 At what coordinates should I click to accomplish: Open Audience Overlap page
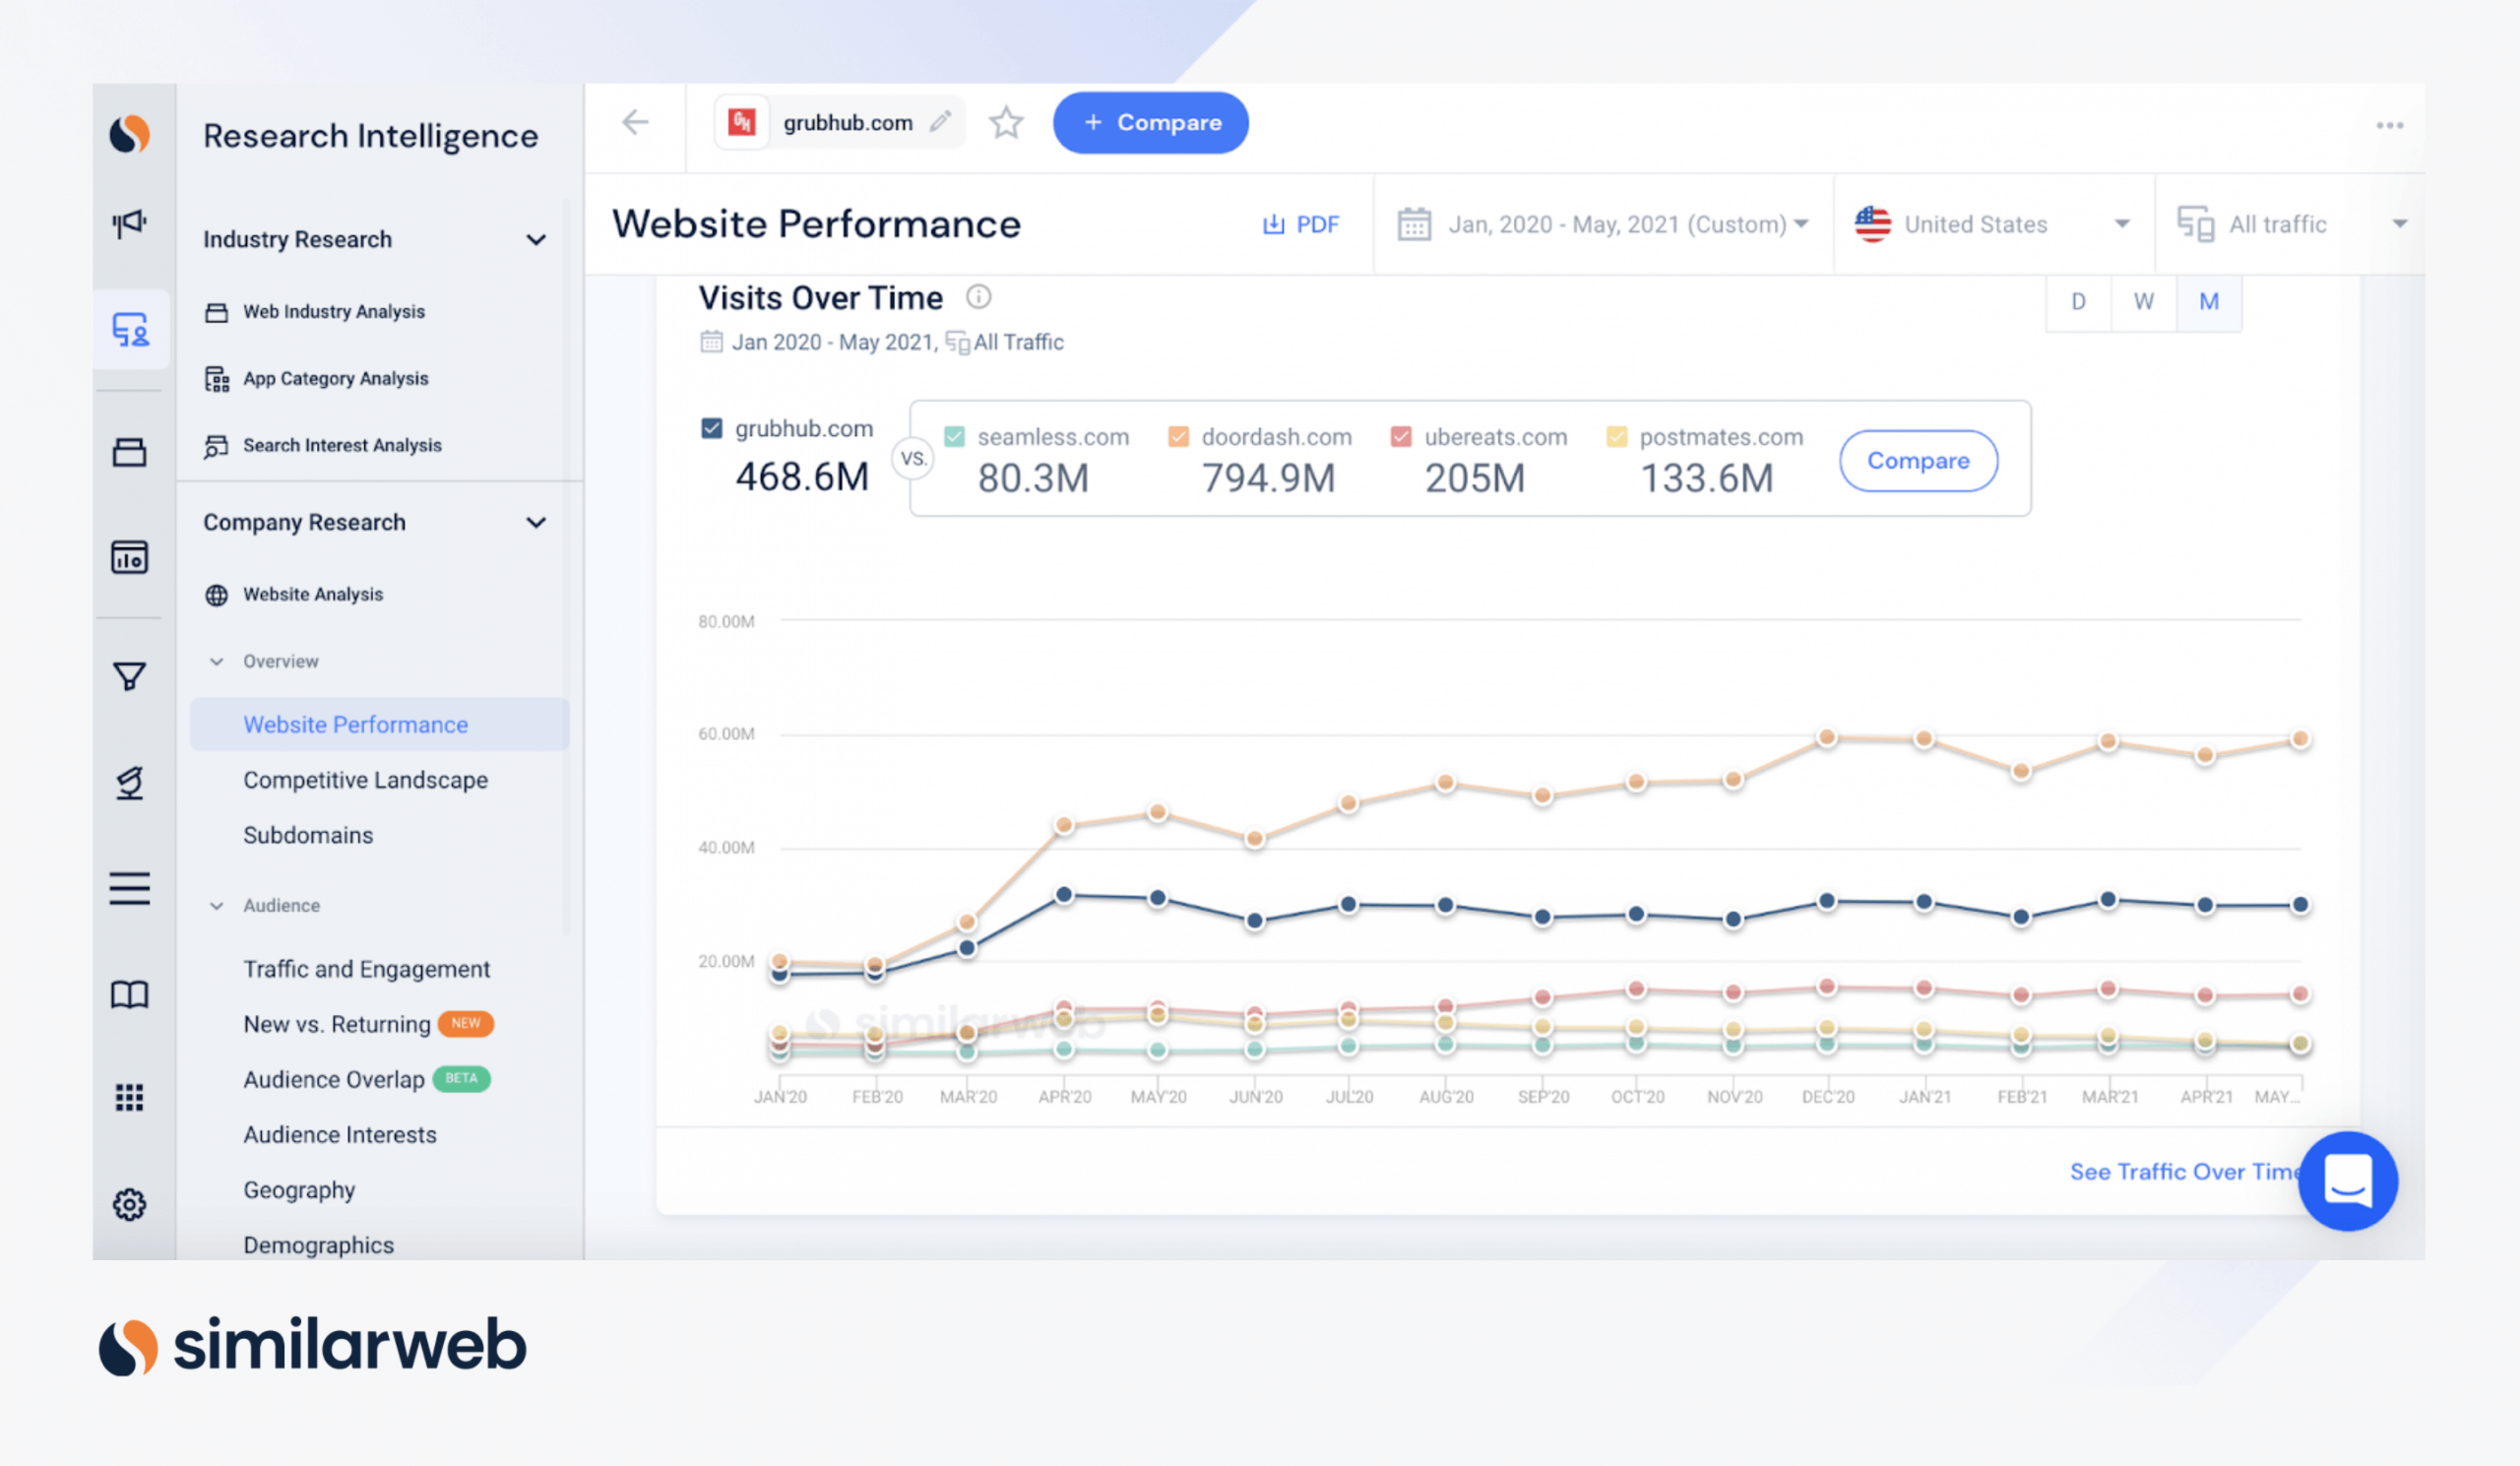pos(334,1079)
